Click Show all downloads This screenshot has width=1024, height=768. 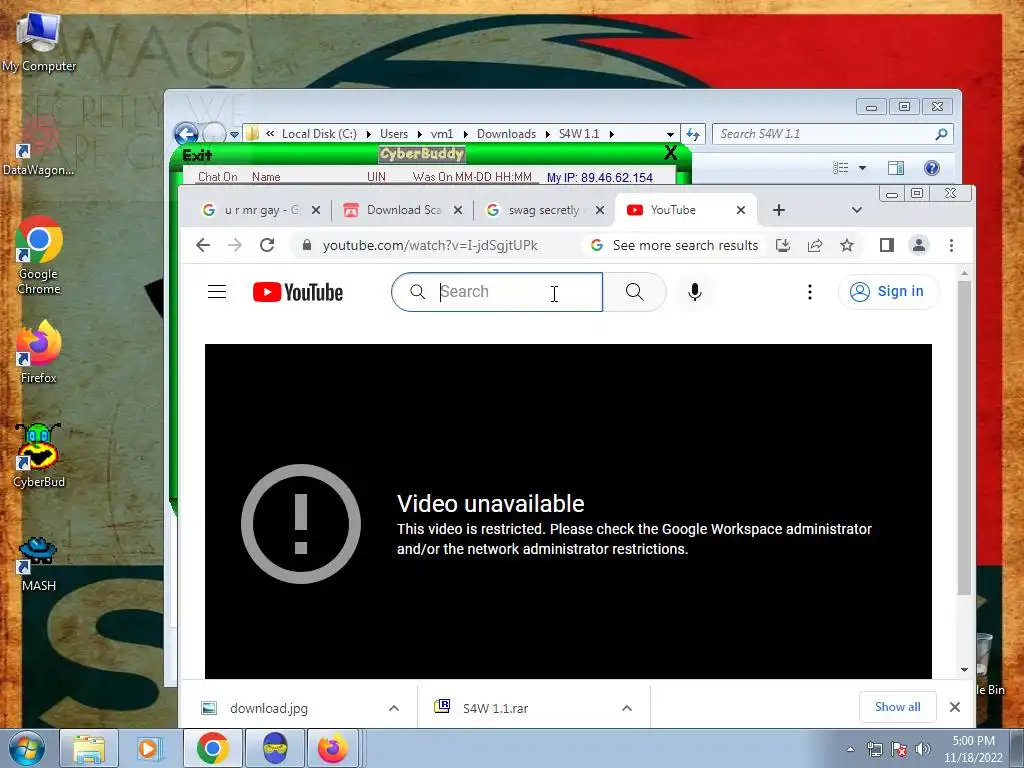click(897, 707)
